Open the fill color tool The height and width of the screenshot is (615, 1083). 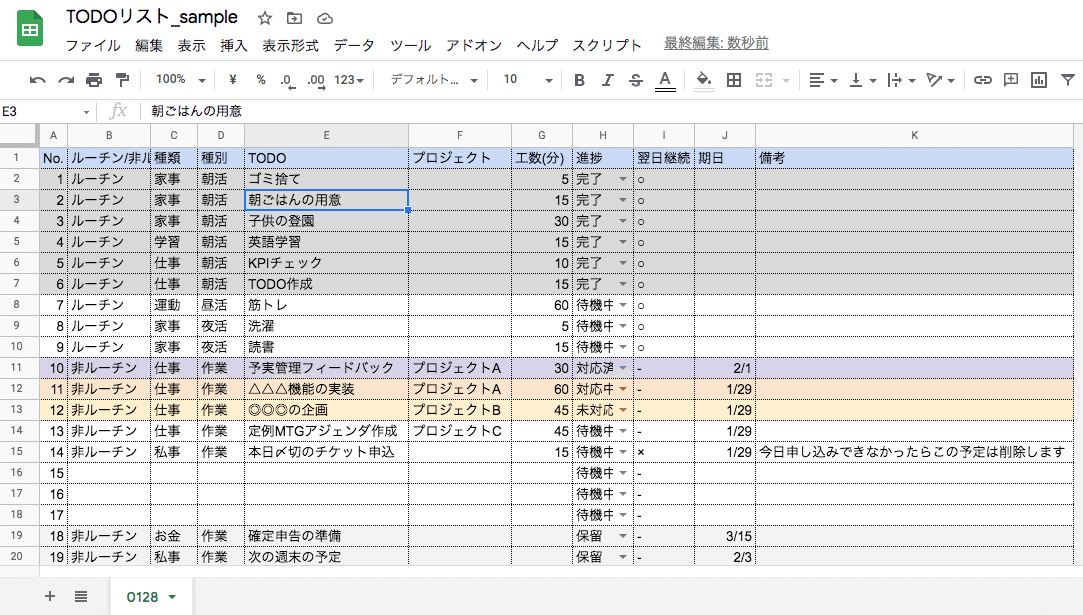pos(705,78)
